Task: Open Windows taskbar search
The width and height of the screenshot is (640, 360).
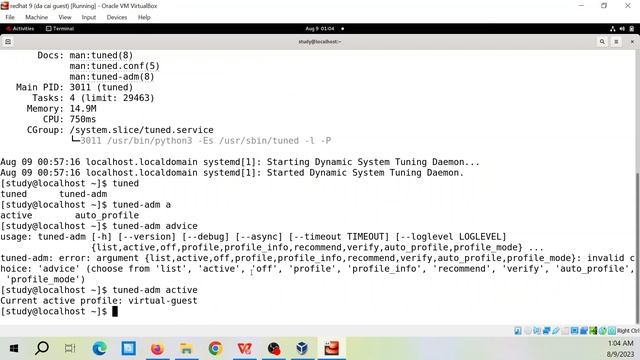Action: tap(42, 348)
